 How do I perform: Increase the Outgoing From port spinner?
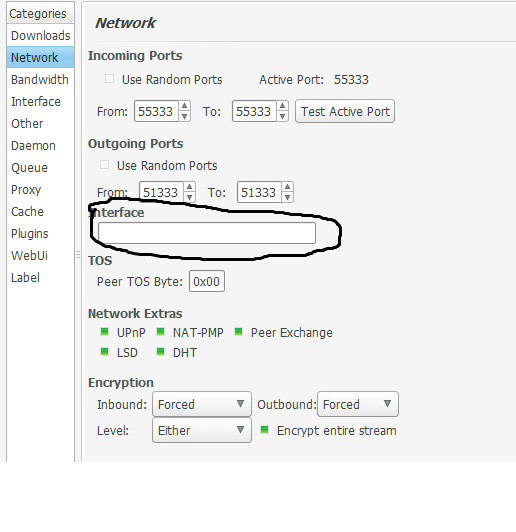(x=189, y=187)
